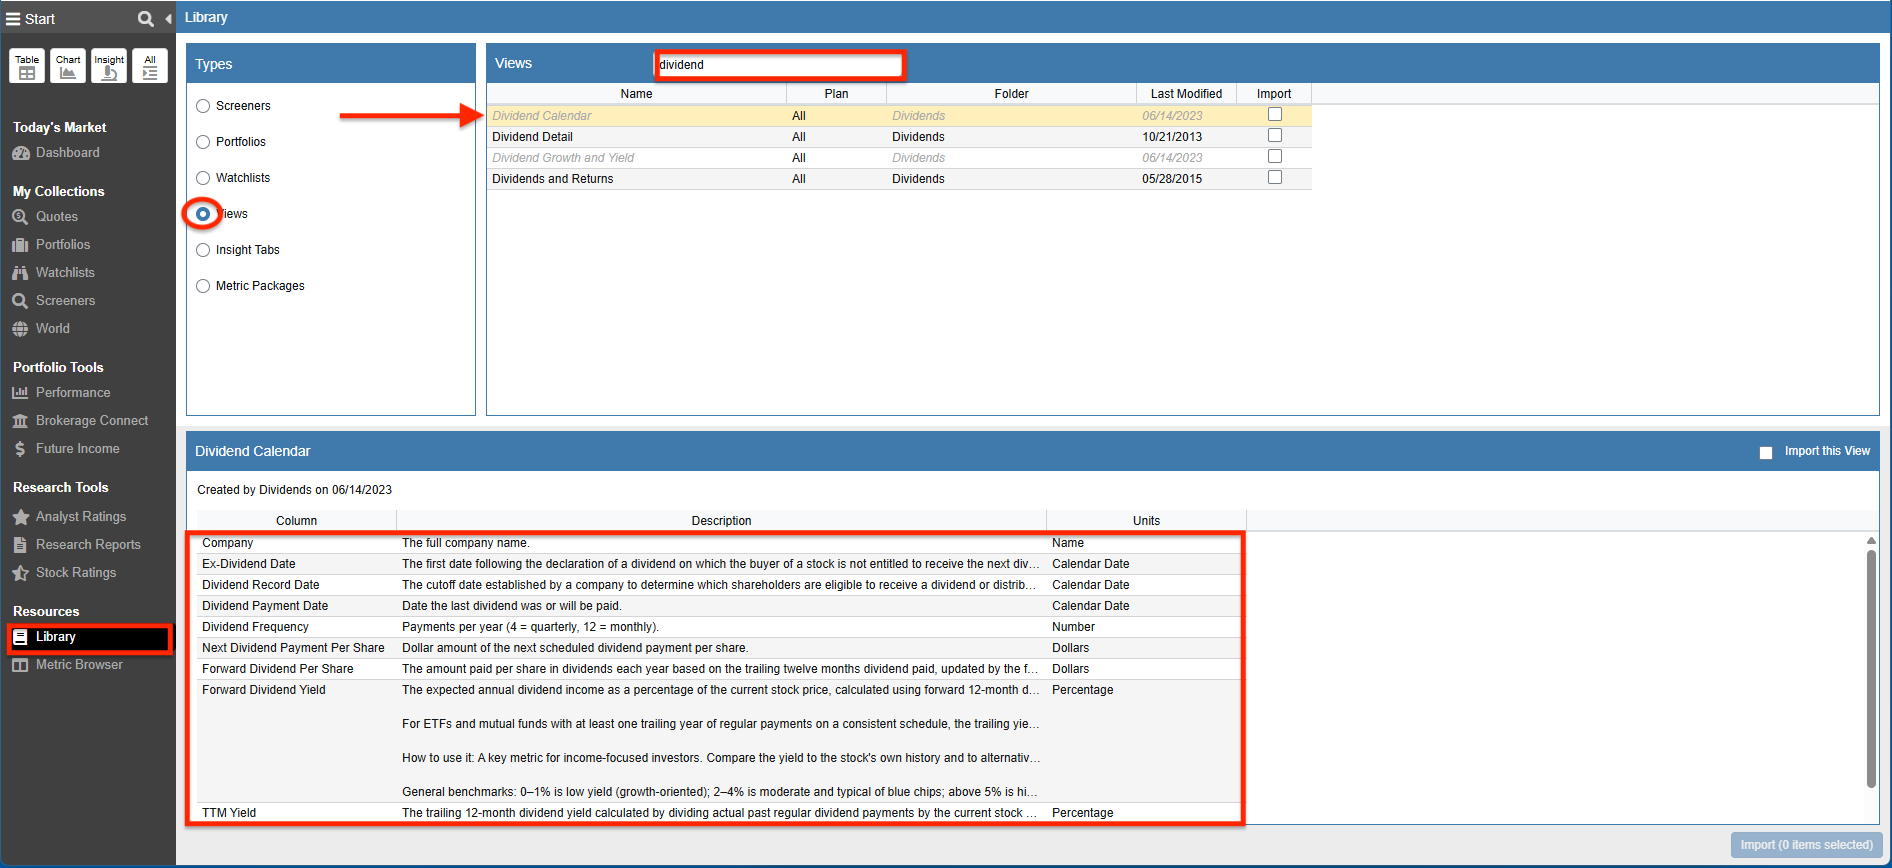Open a new Table tab
Image resolution: width=1892 pixels, height=868 pixels.
pos(27,66)
